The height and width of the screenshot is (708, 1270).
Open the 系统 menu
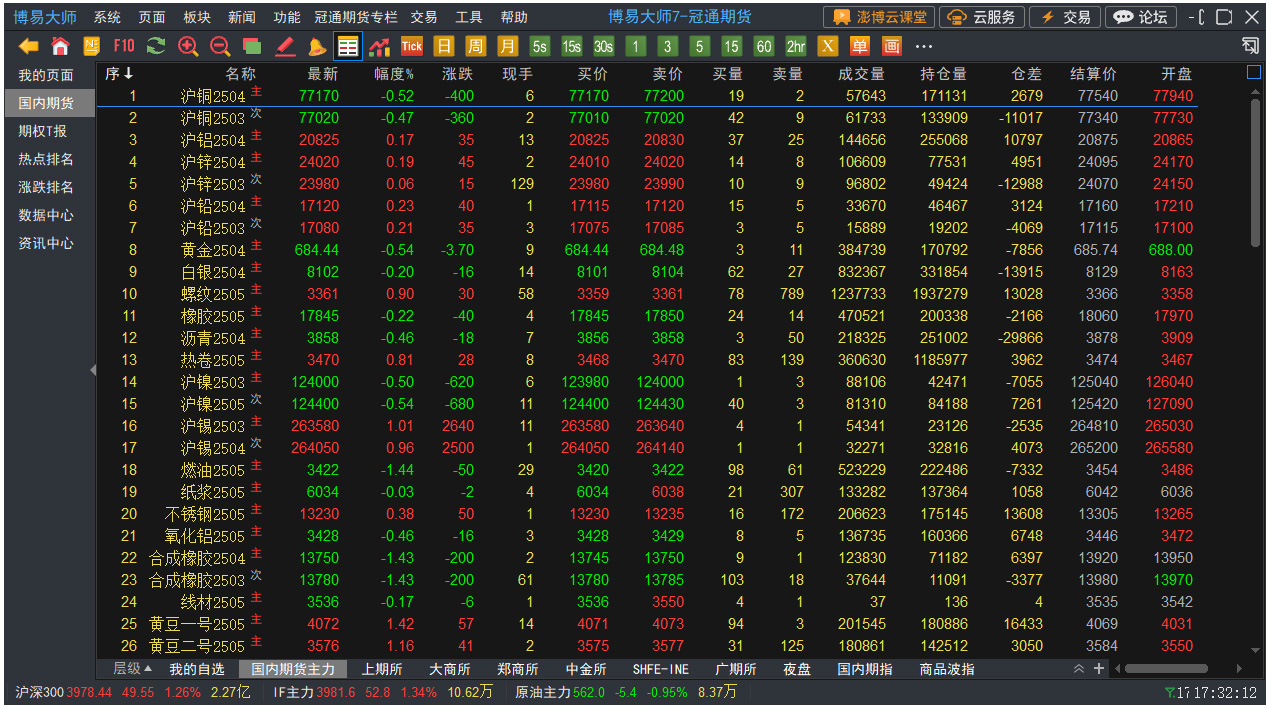pyautogui.click(x=107, y=17)
